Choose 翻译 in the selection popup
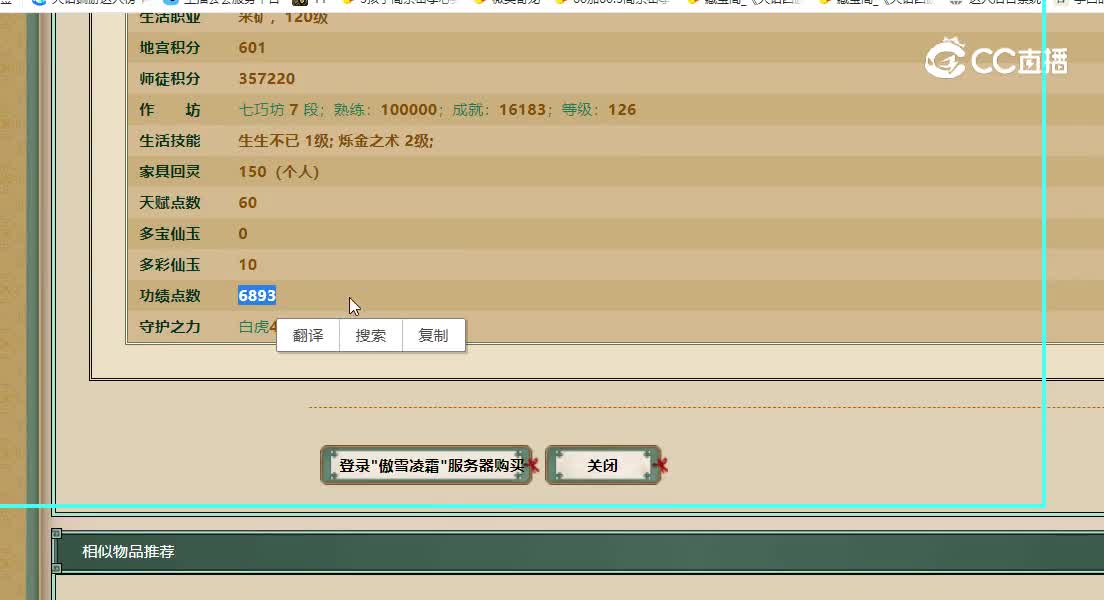The height and width of the screenshot is (600, 1104). (308, 335)
